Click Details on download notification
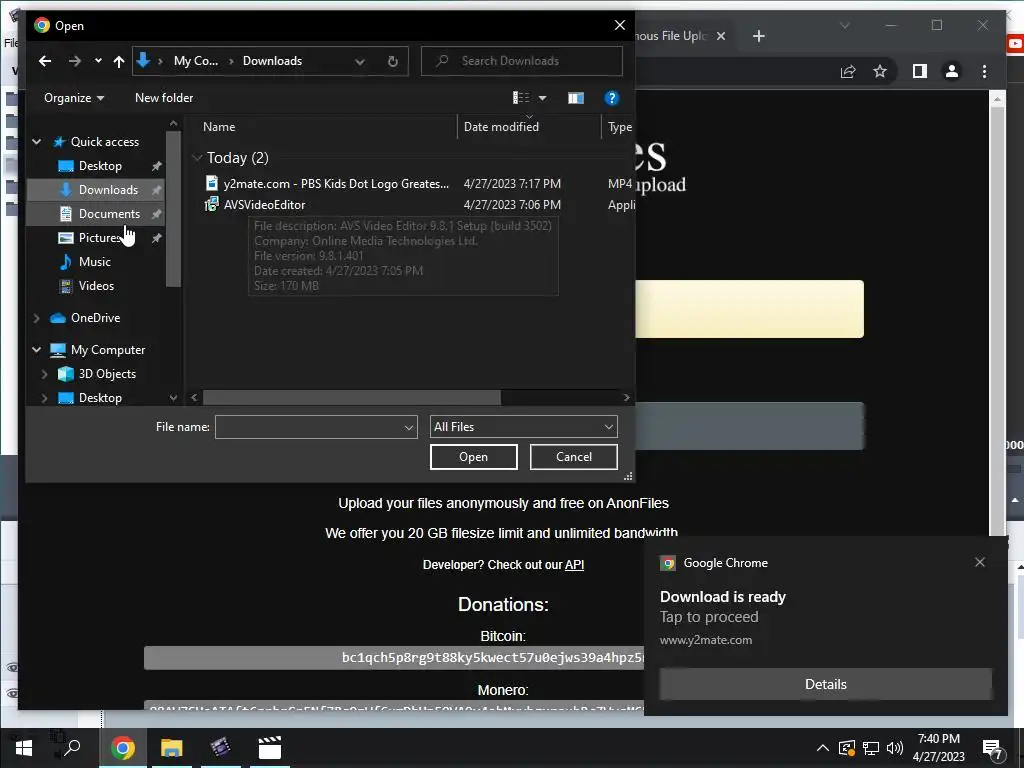The height and width of the screenshot is (768, 1024). point(825,684)
